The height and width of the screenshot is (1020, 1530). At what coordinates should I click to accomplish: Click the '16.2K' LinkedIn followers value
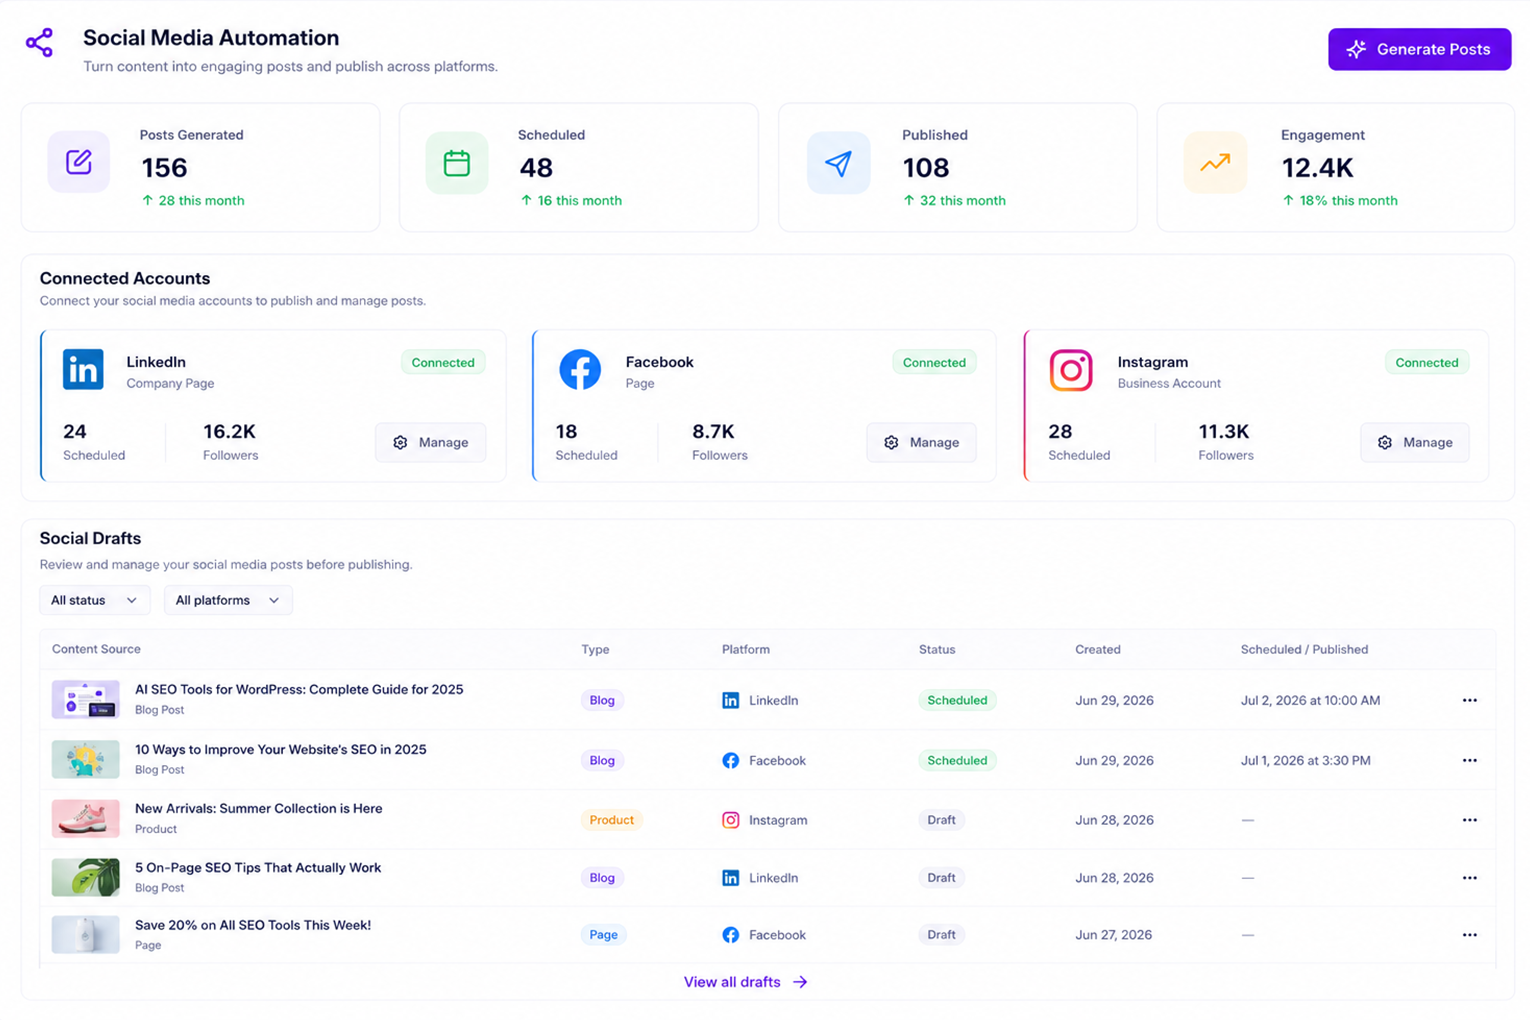point(229,431)
